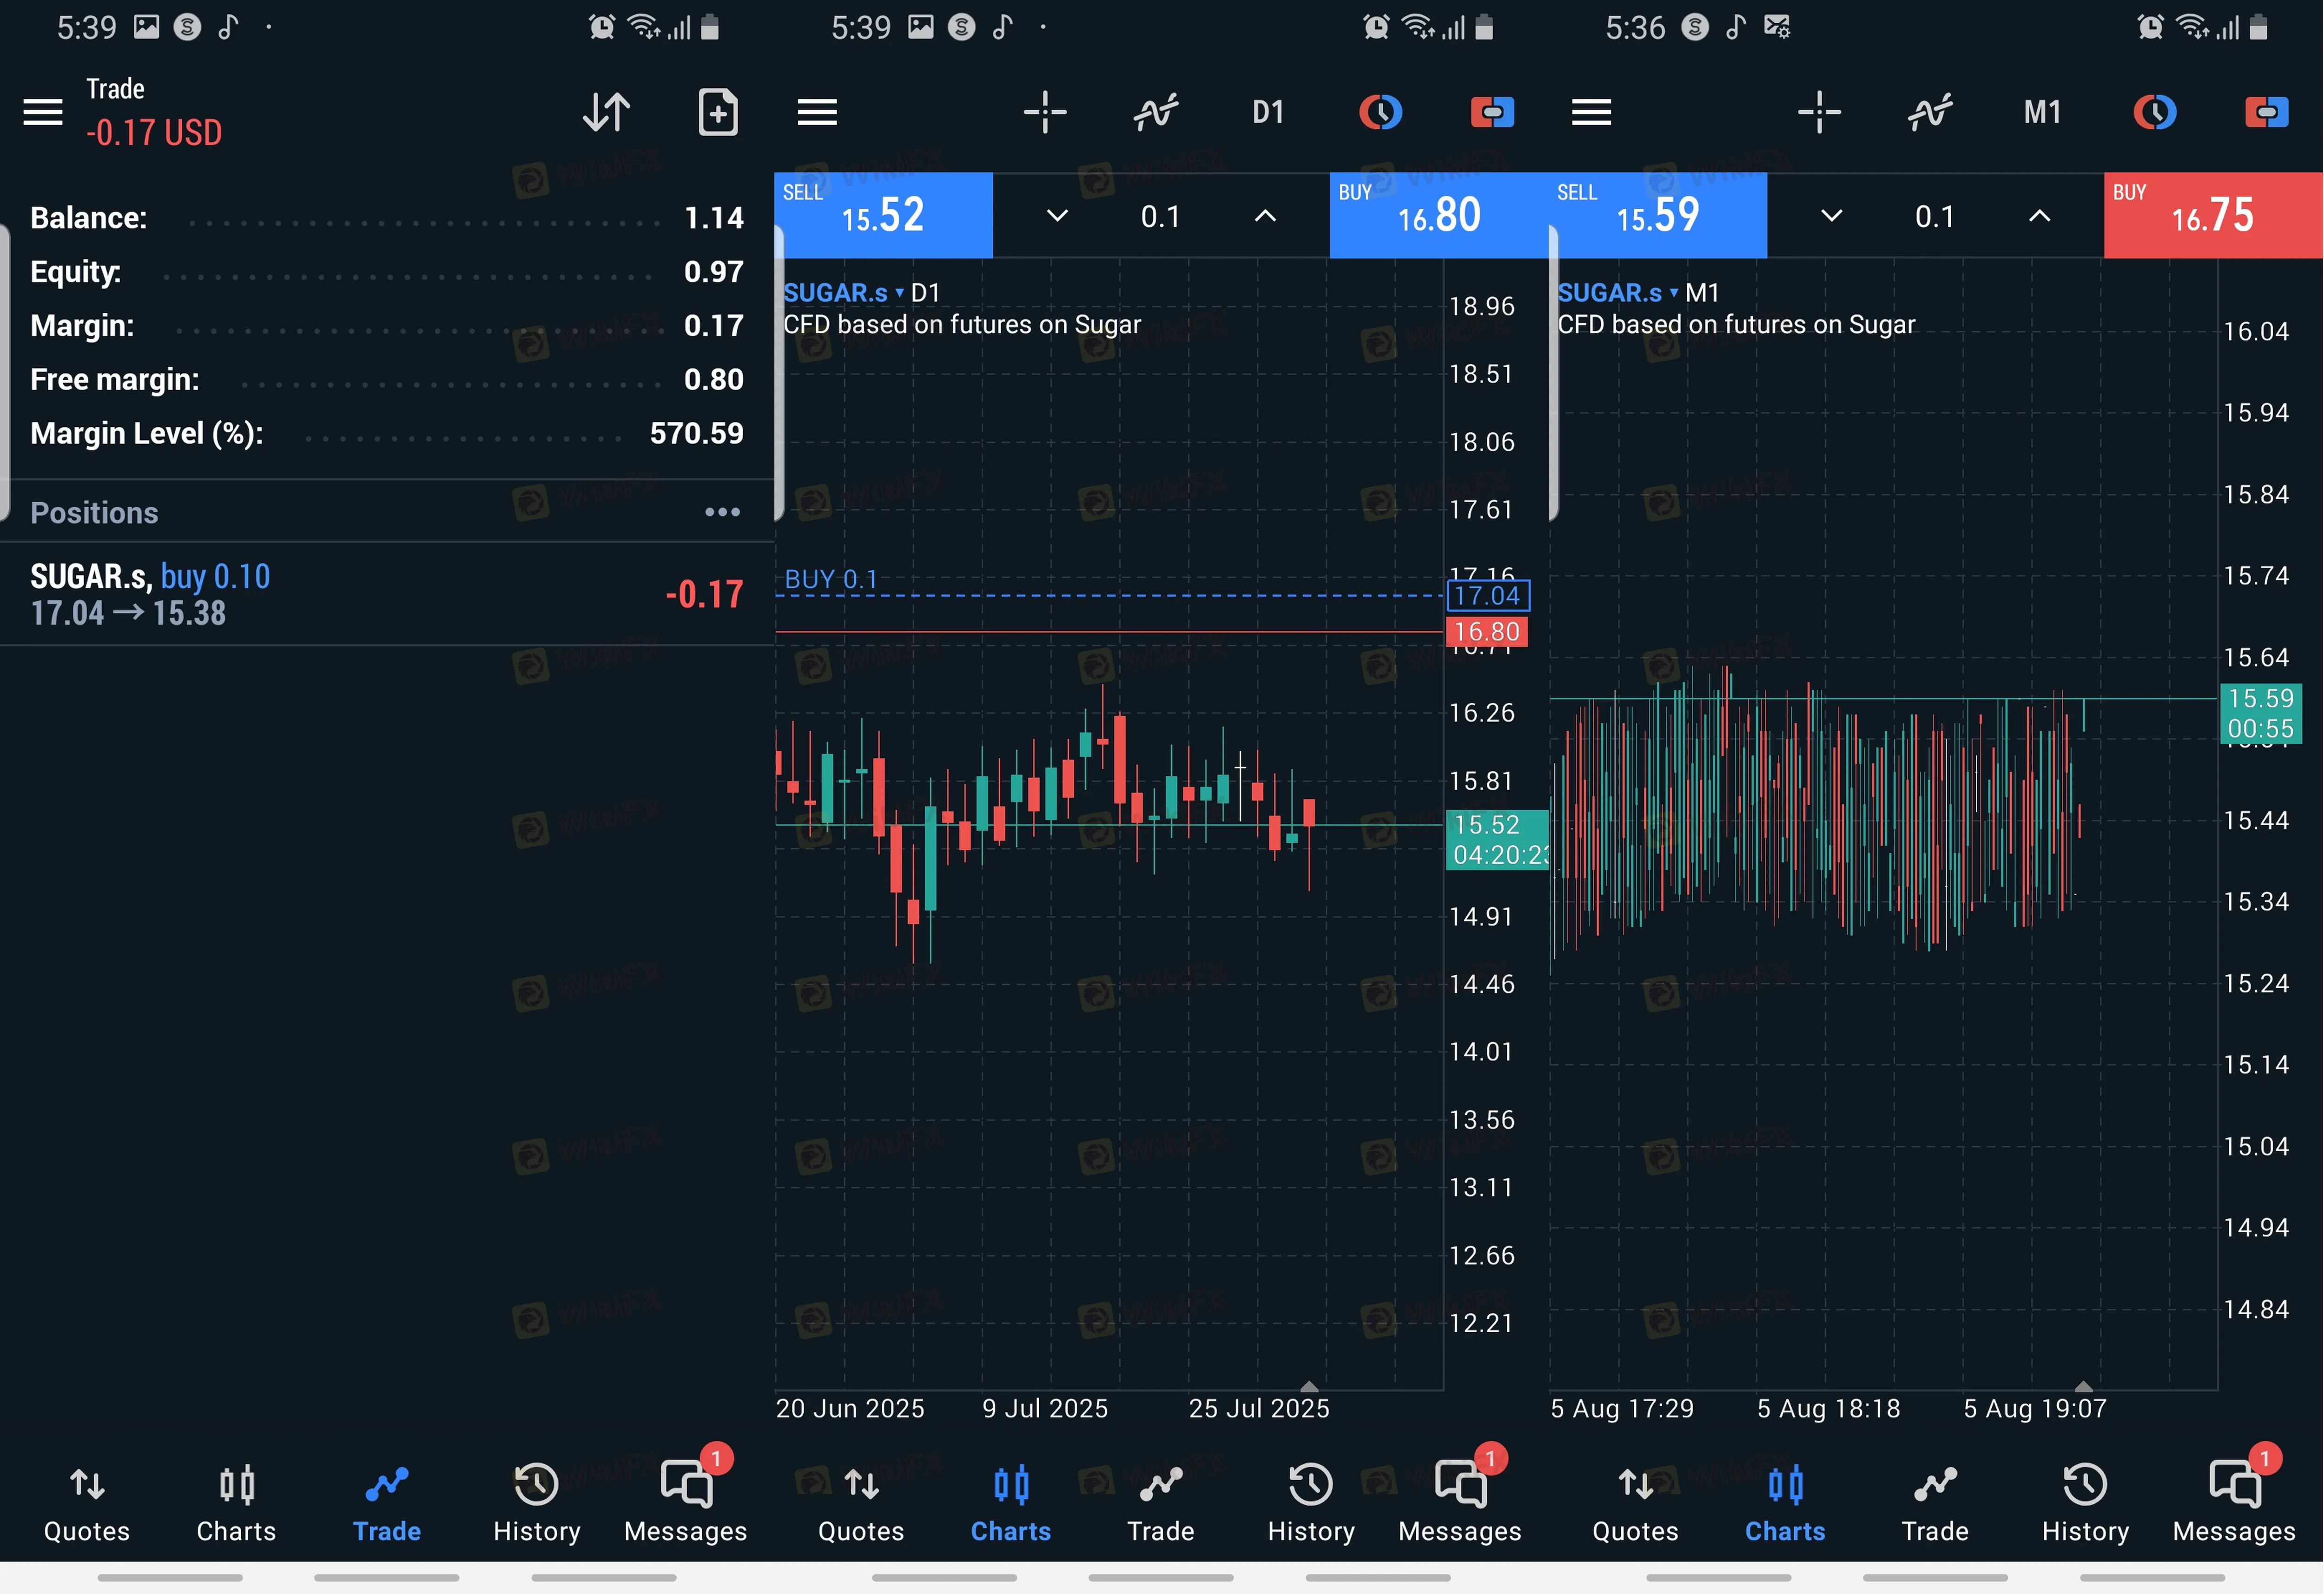Tap the sort positions arrows icon
The image size is (2324, 1594).
(x=606, y=112)
